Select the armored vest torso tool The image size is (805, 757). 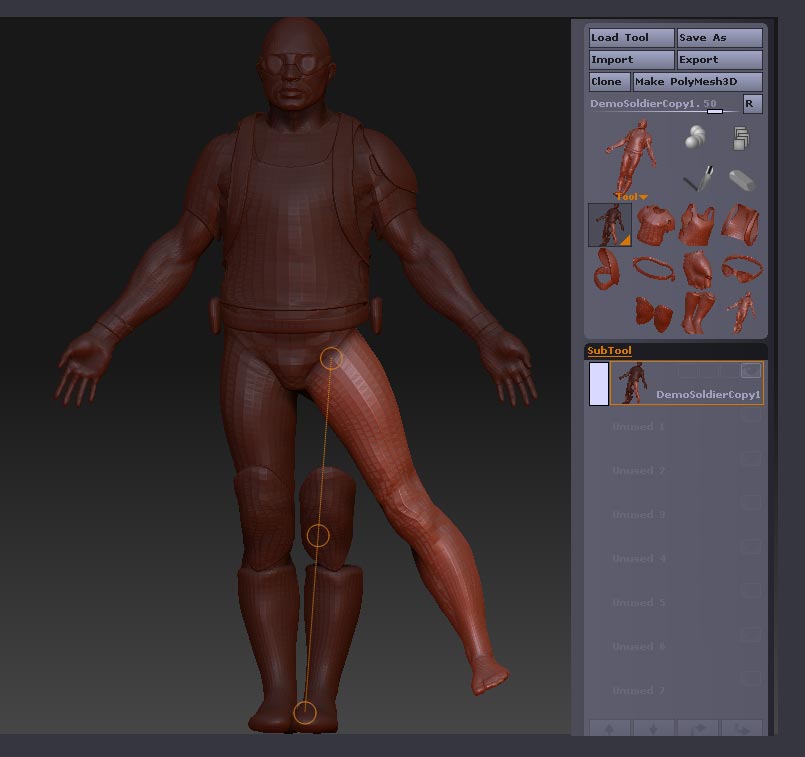653,225
